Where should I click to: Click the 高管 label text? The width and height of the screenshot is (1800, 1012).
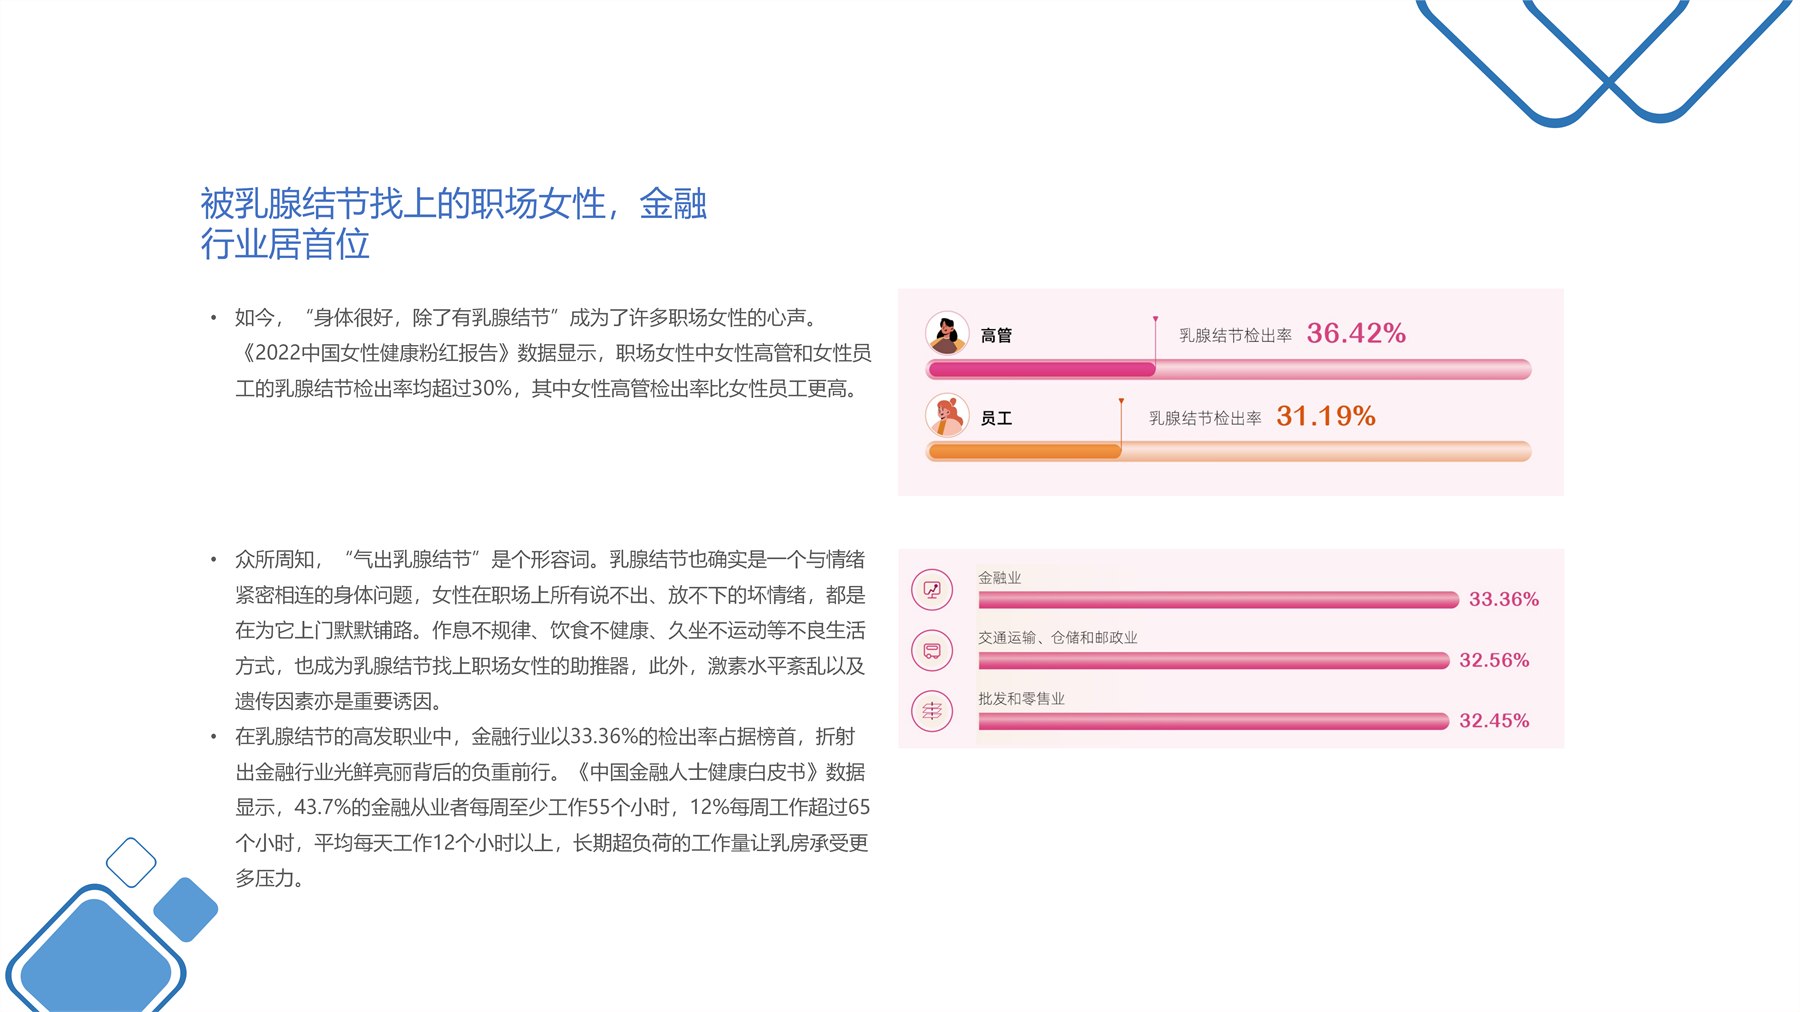click(996, 335)
